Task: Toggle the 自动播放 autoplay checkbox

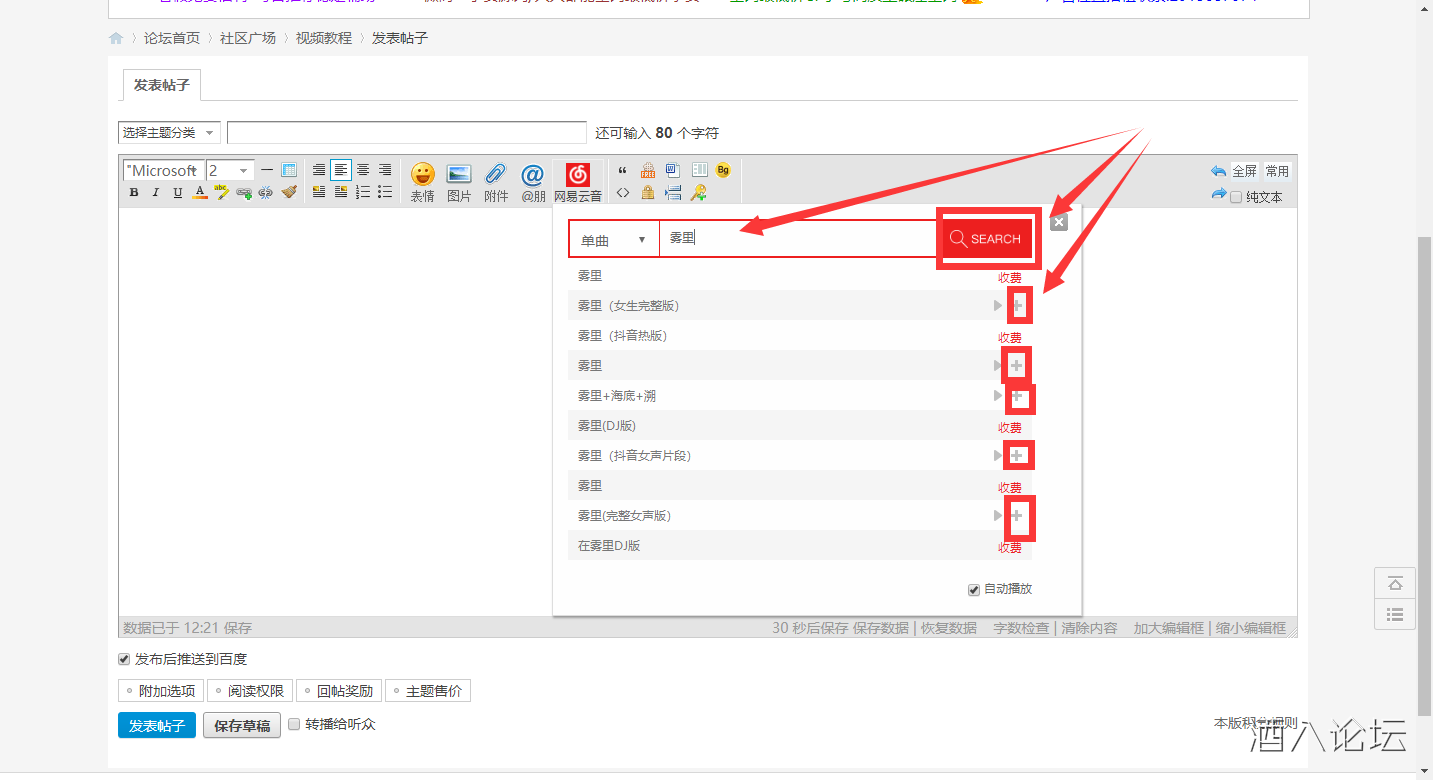Action: [x=974, y=589]
